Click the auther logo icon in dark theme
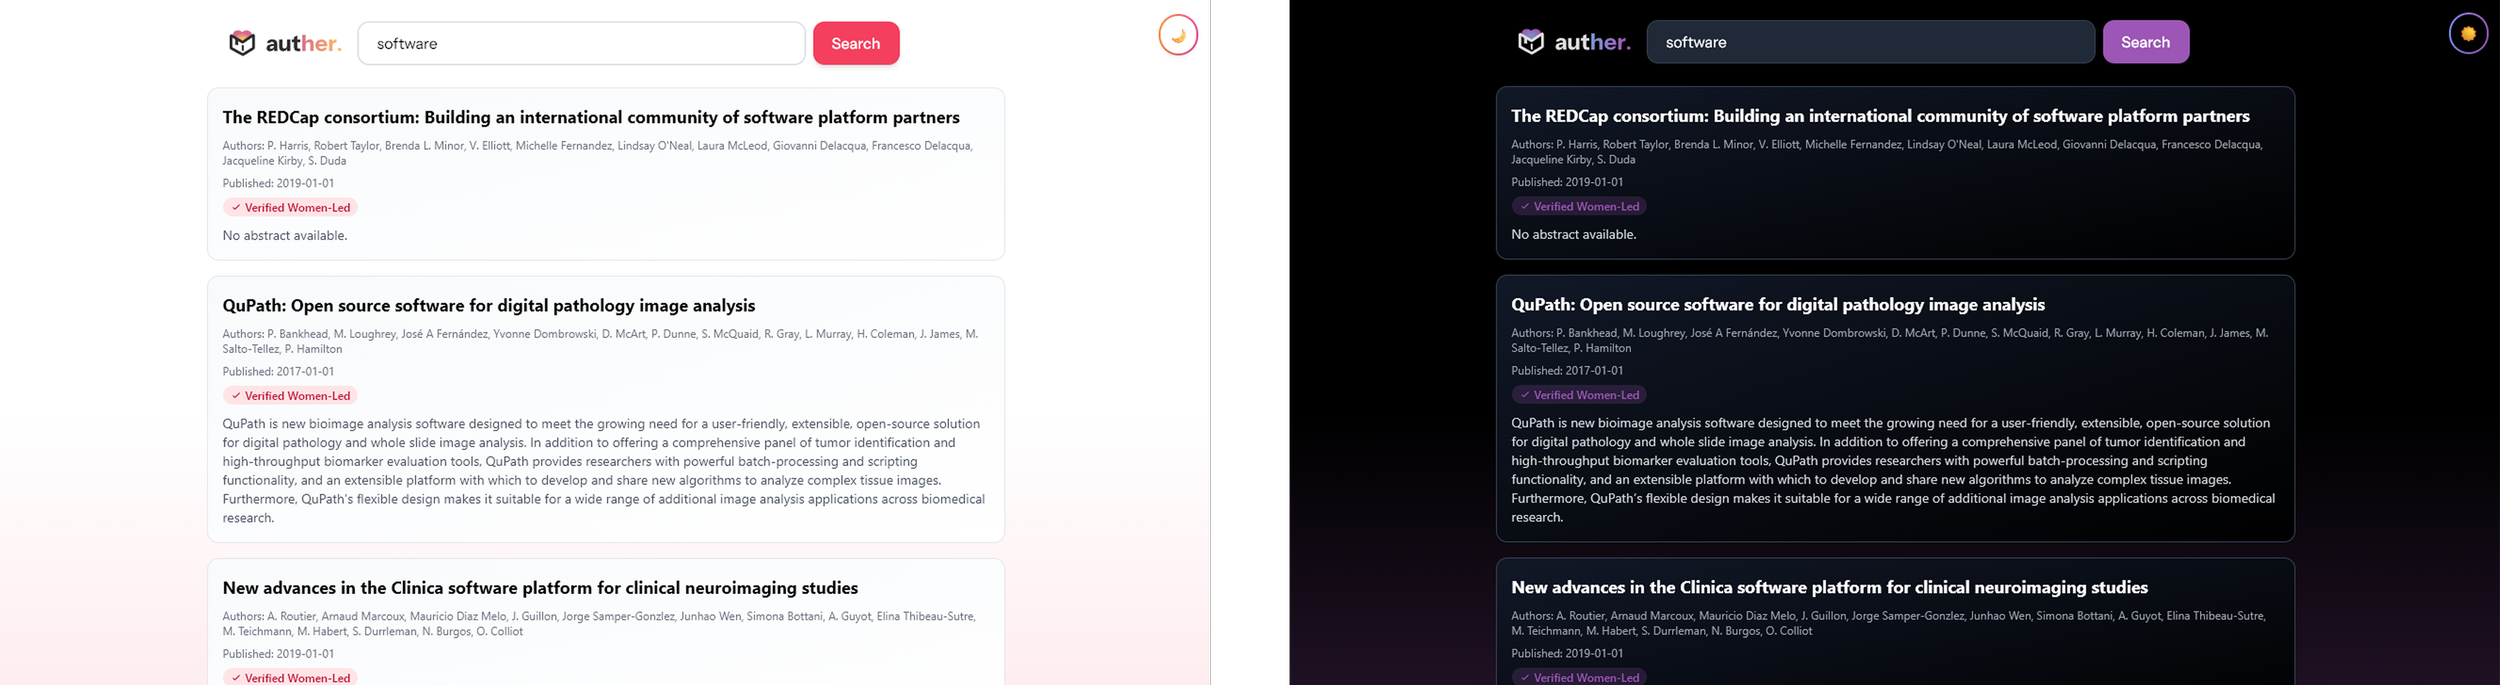This screenshot has width=2500, height=685. (1531, 42)
